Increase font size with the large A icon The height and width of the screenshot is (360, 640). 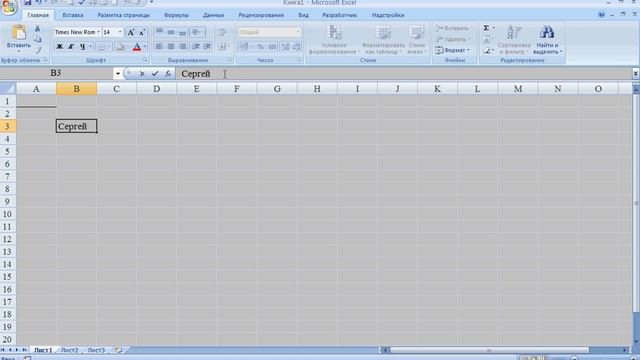point(131,32)
